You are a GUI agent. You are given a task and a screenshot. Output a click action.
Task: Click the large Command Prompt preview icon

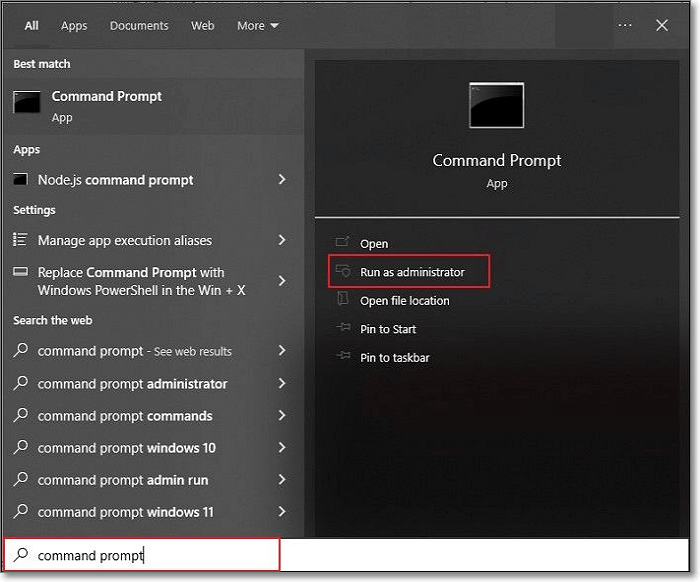click(x=496, y=106)
